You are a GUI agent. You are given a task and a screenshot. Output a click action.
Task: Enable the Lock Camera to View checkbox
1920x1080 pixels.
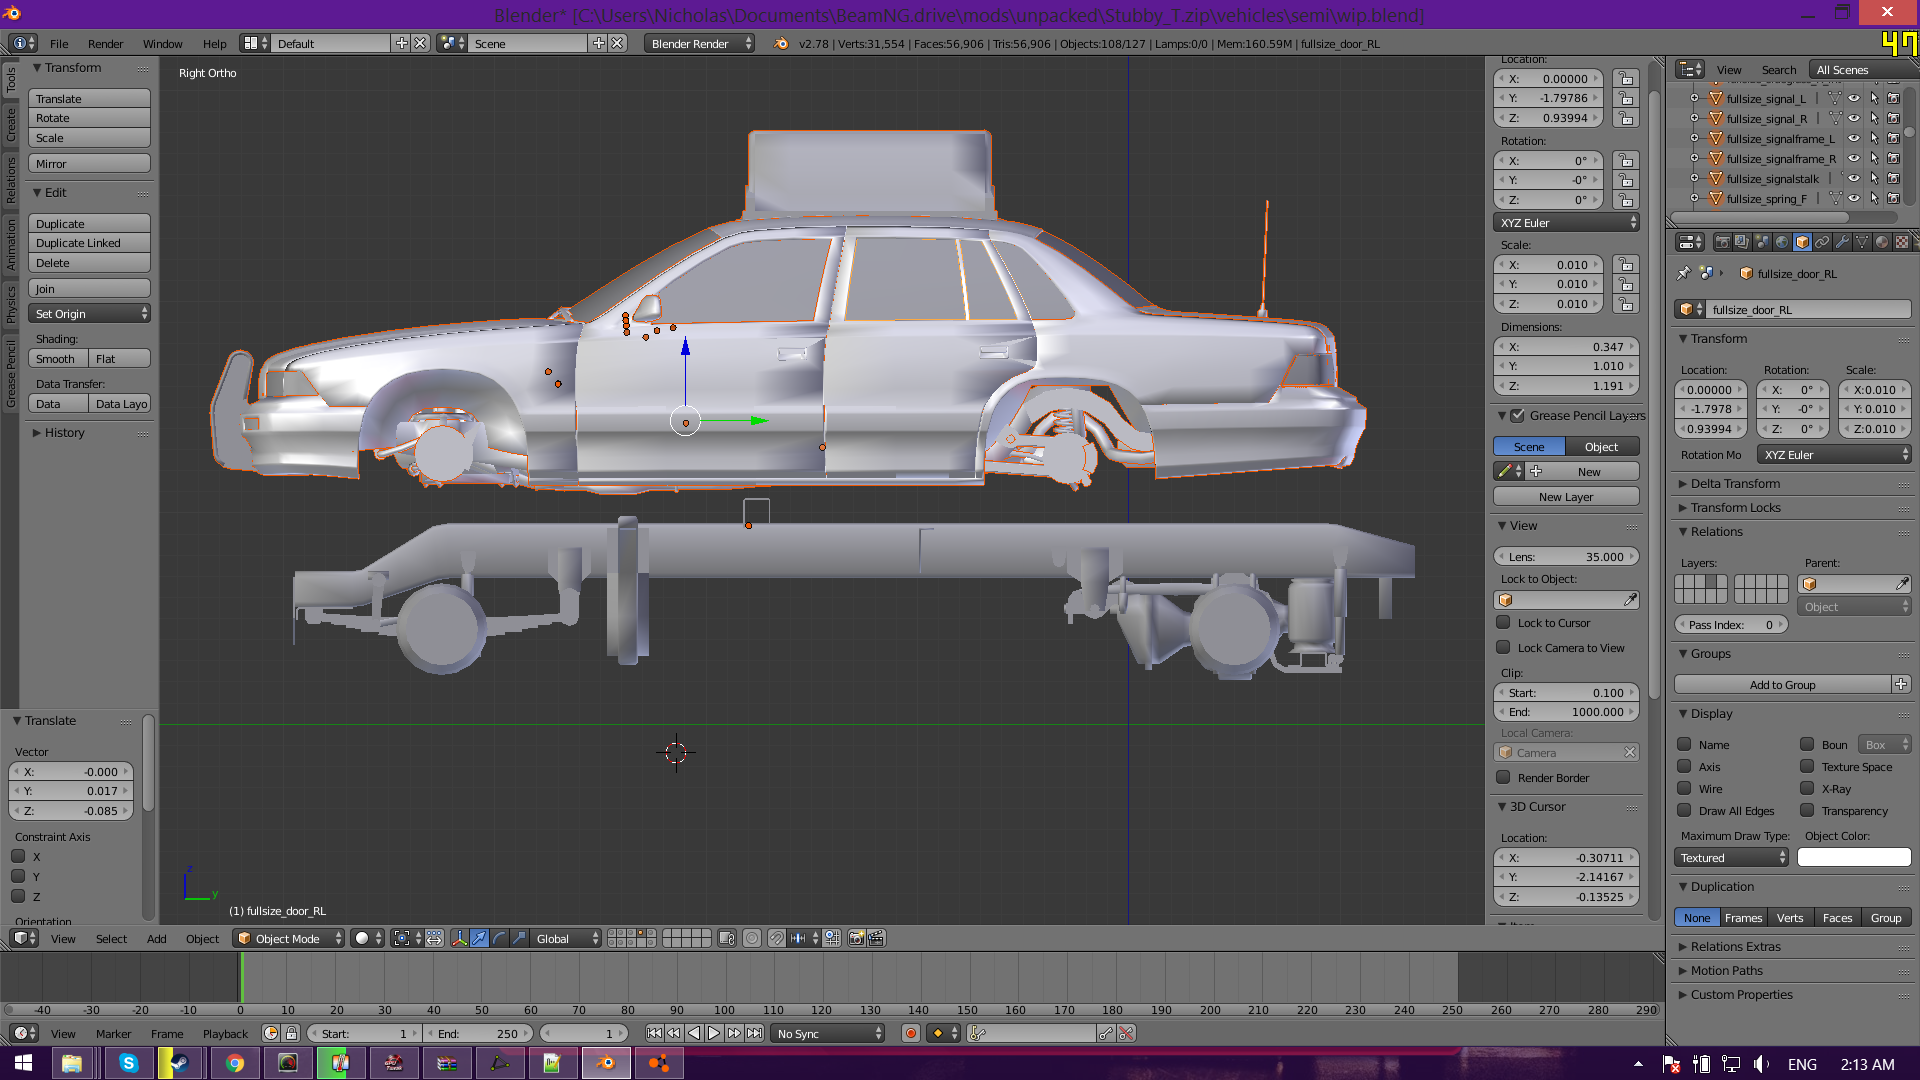tap(1503, 648)
